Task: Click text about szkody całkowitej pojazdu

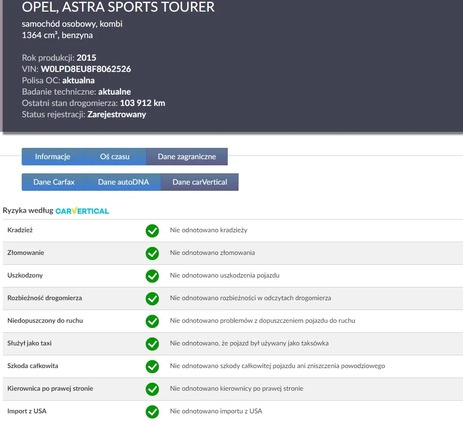Action: pos(277,366)
